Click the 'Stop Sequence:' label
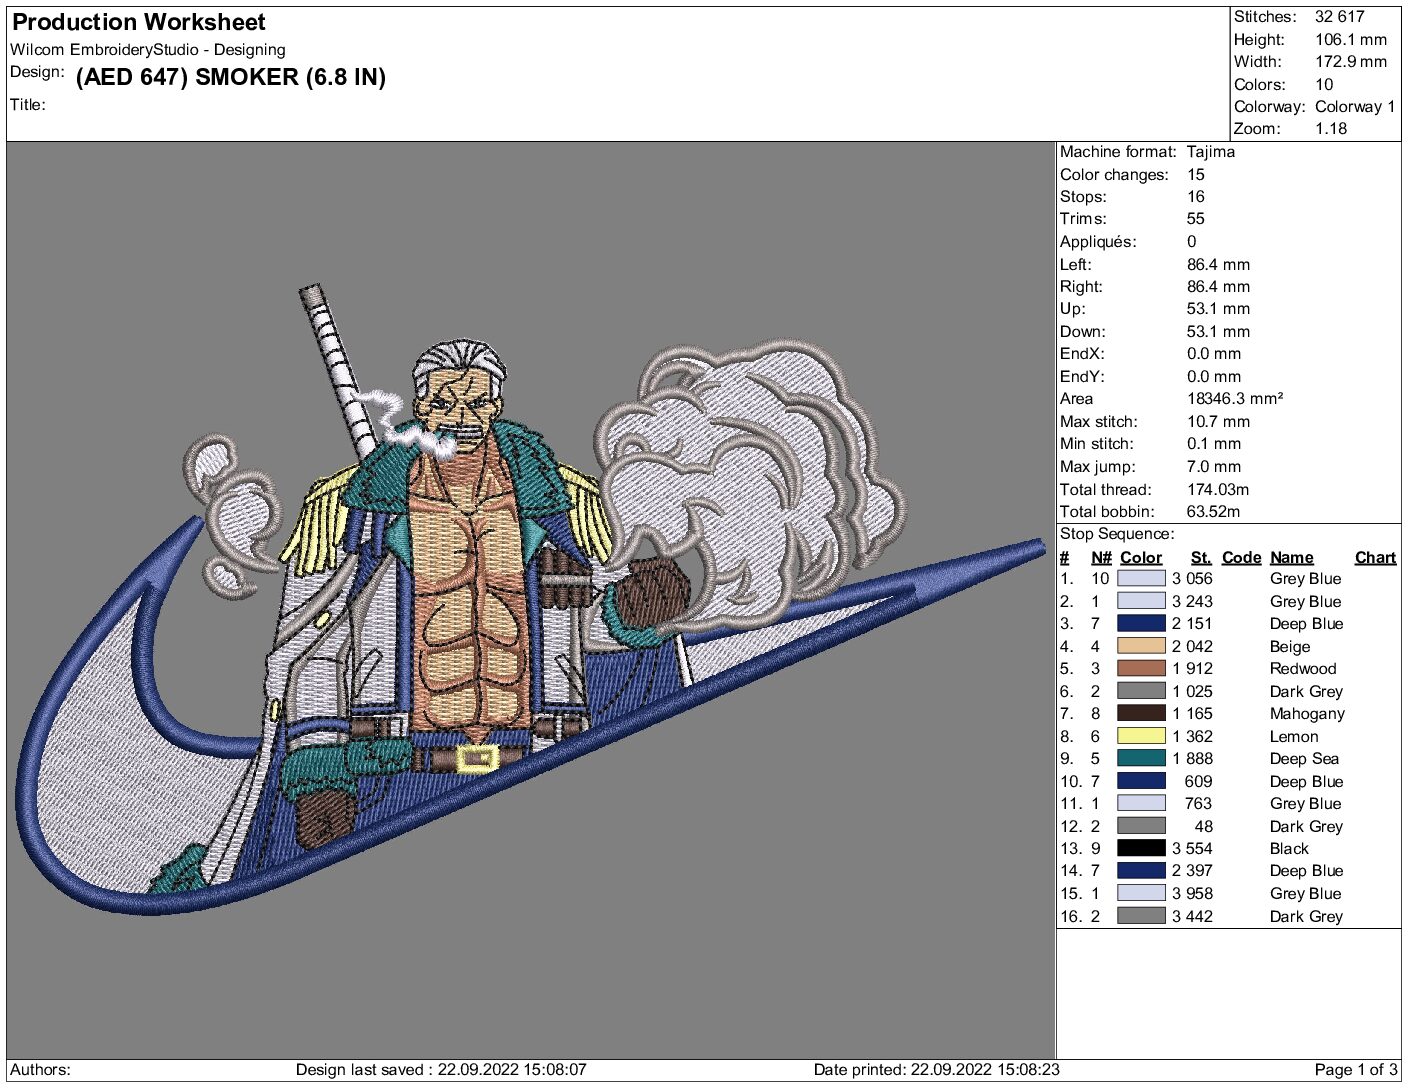 point(1117,533)
